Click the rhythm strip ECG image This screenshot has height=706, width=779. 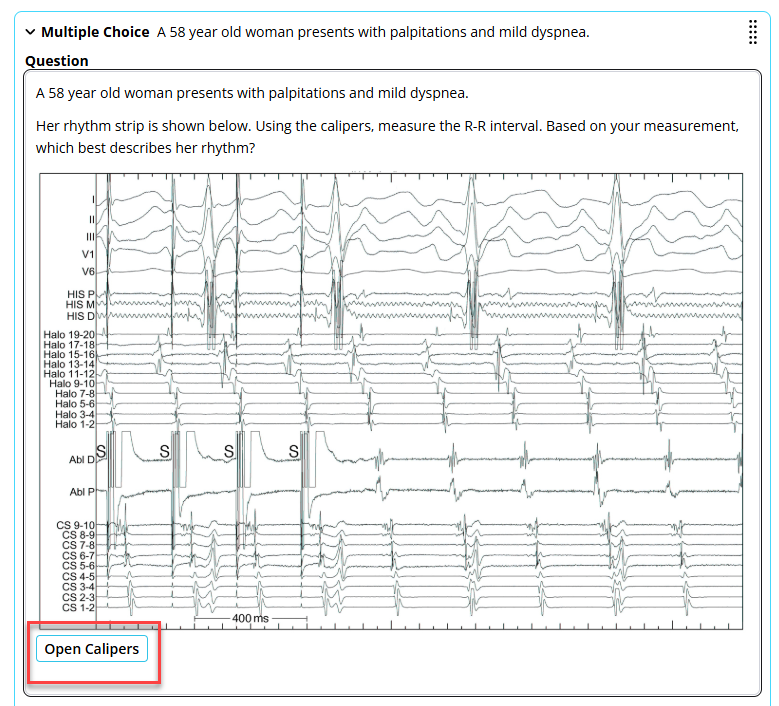(x=391, y=401)
